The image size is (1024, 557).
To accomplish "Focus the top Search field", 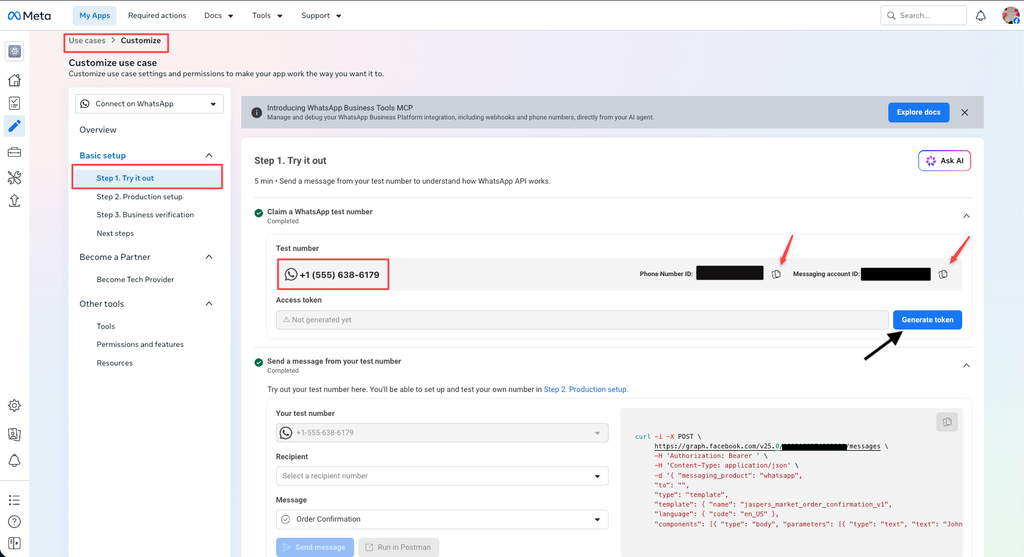I will tap(923, 15).
